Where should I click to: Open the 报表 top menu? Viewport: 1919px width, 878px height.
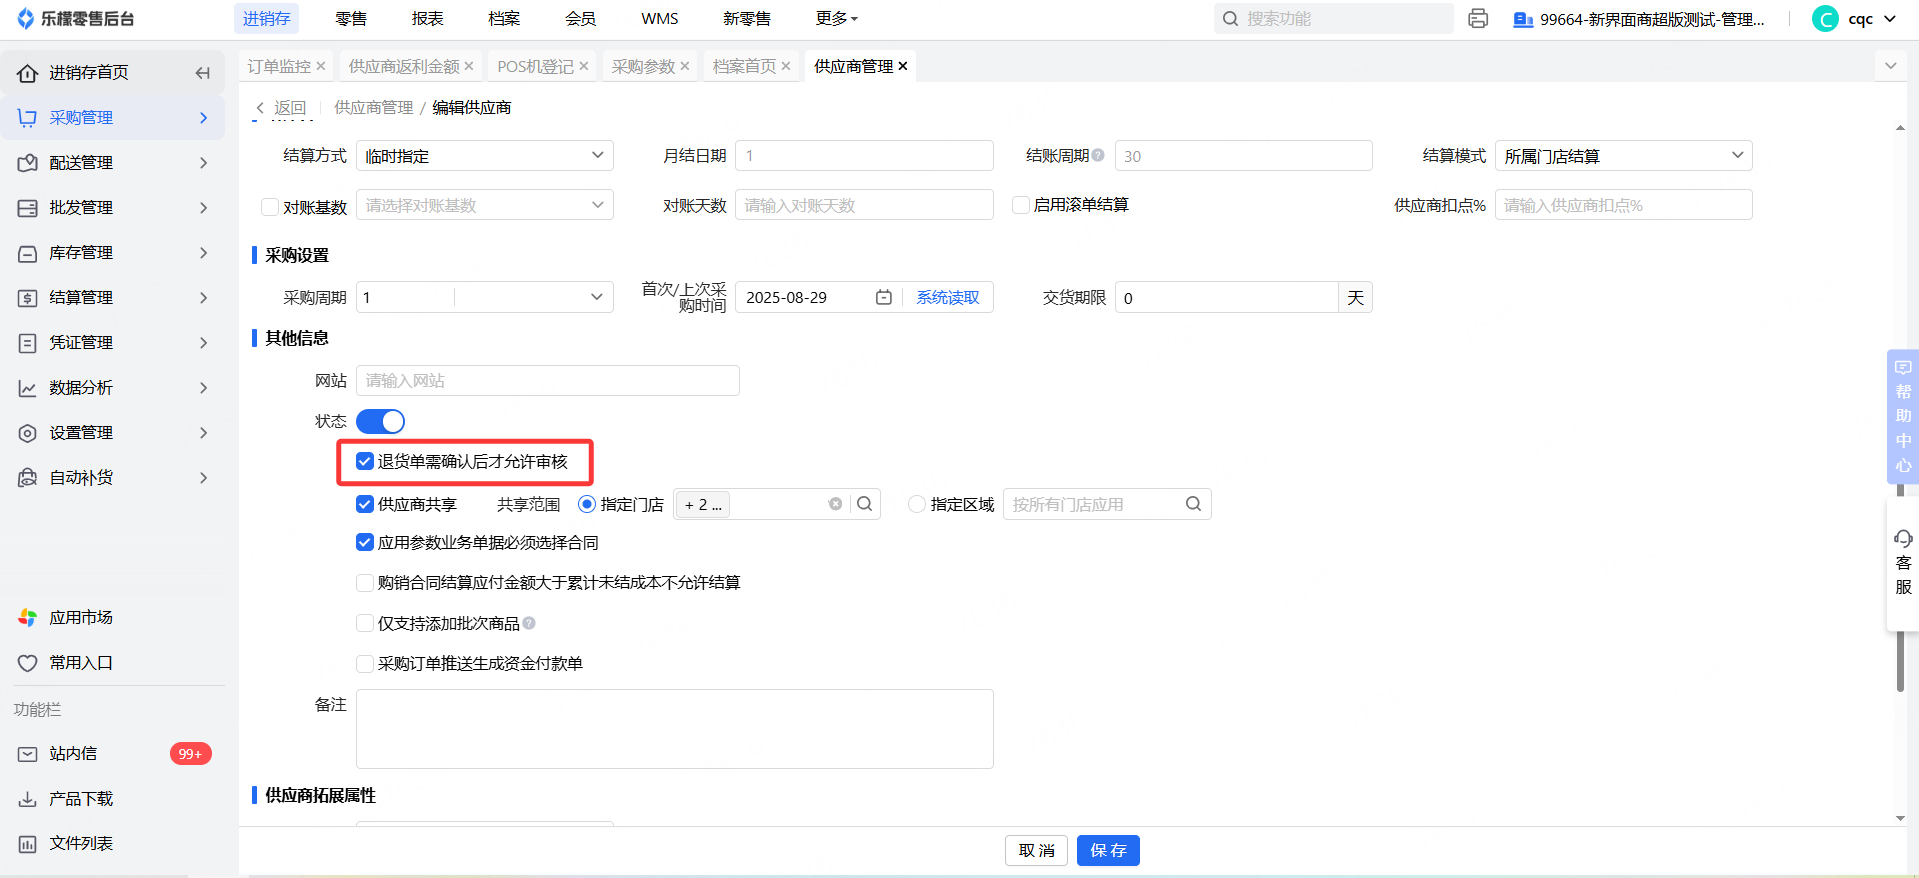tap(427, 19)
